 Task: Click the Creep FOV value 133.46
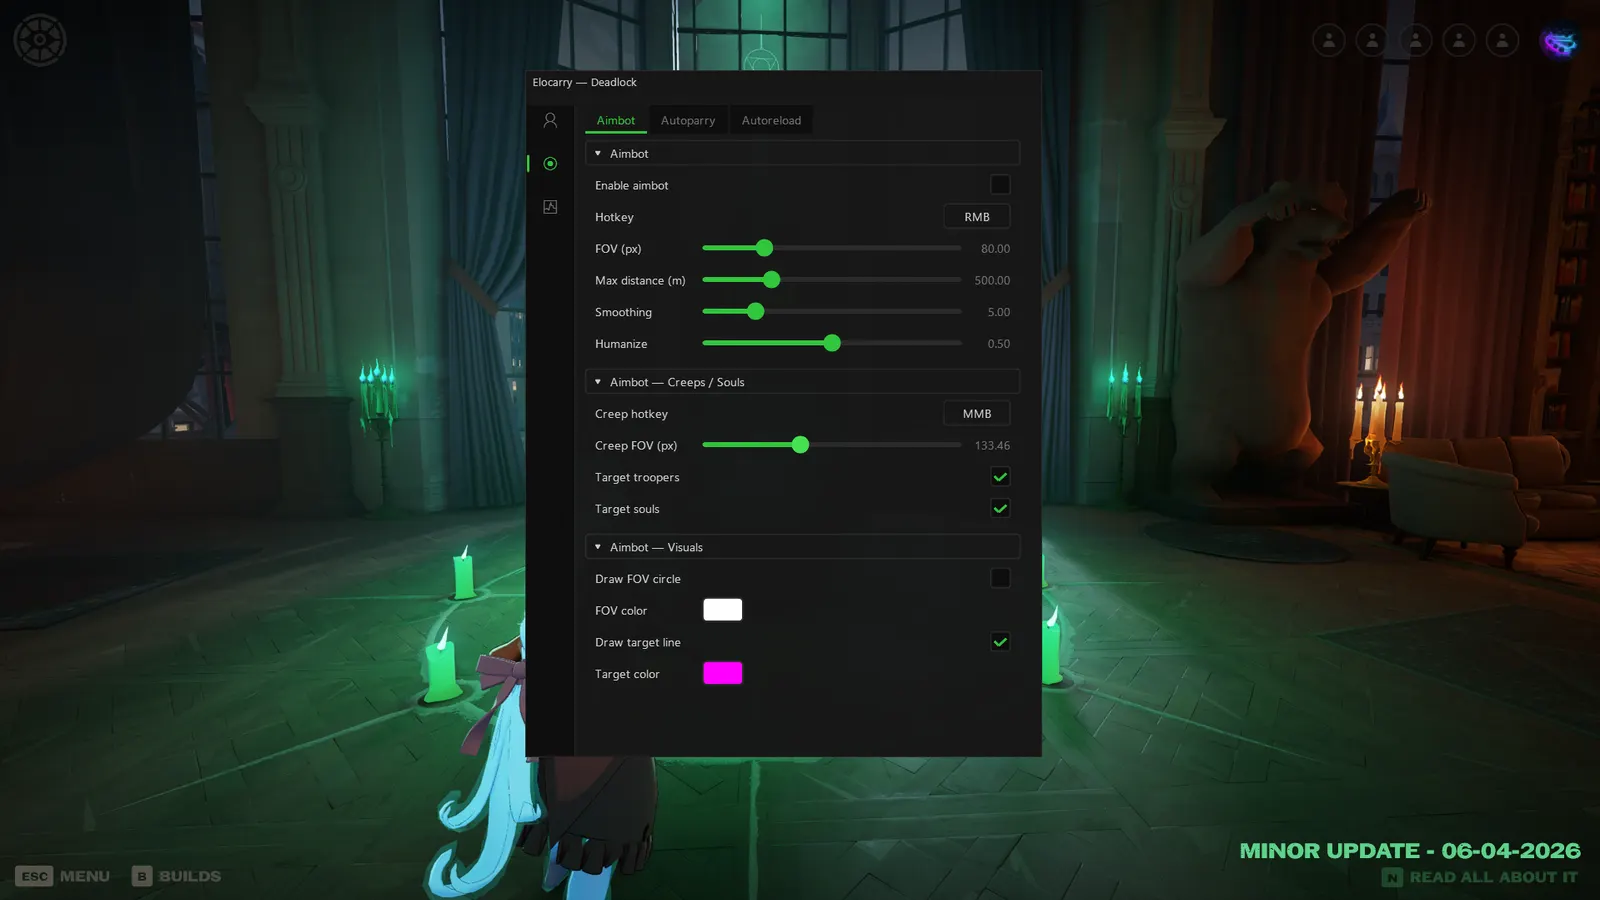992,446
